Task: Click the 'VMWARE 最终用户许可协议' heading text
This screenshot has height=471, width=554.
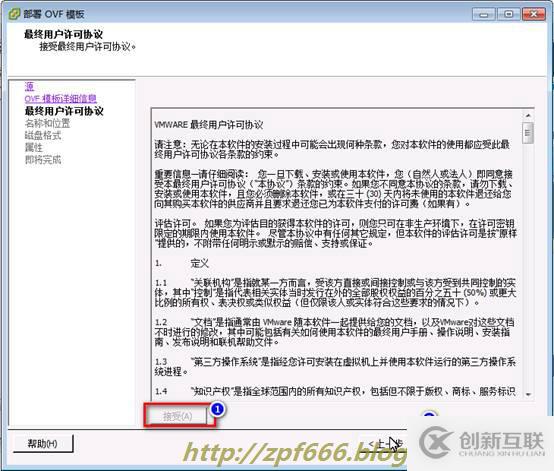Action: 209,125
